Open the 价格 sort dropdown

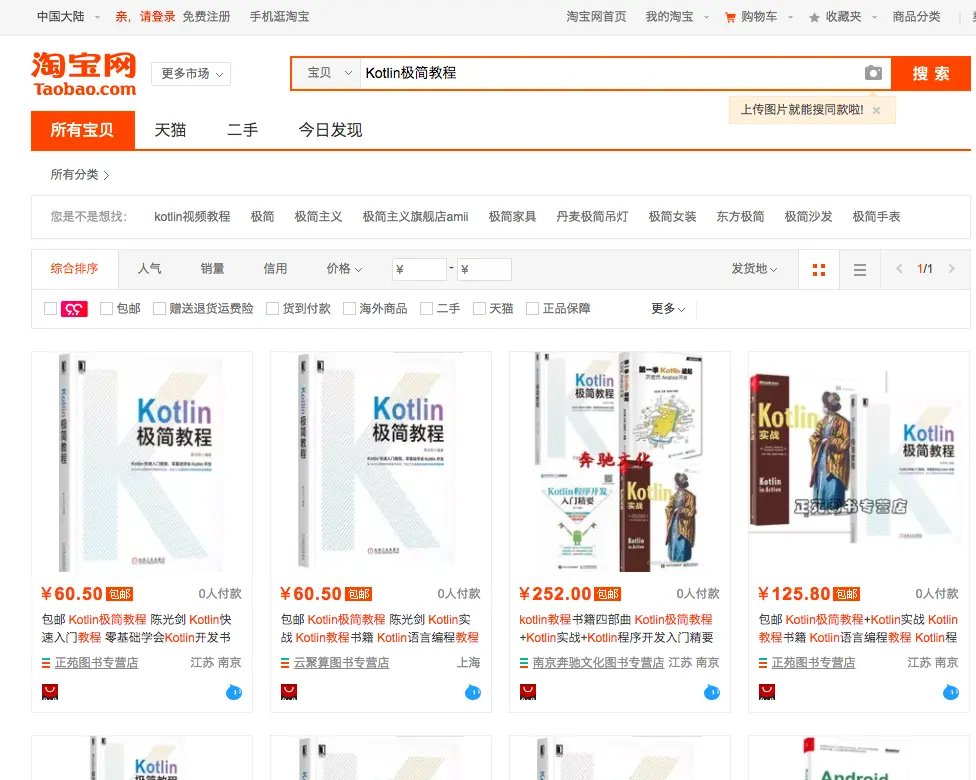coord(344,268)
